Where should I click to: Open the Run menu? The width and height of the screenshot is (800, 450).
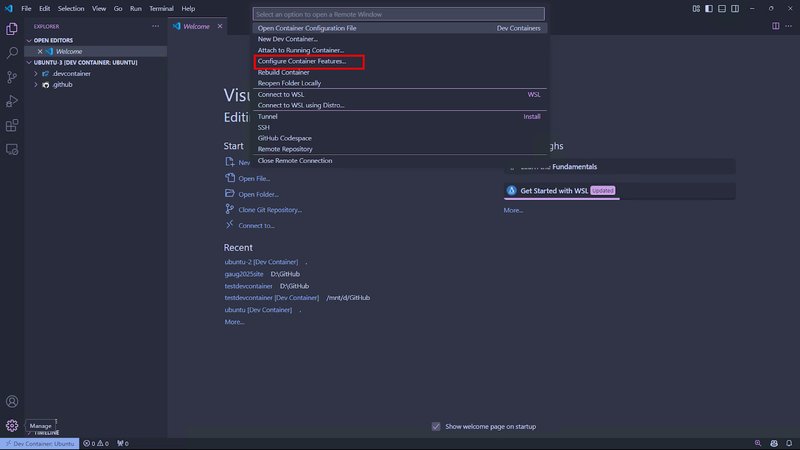136,9
